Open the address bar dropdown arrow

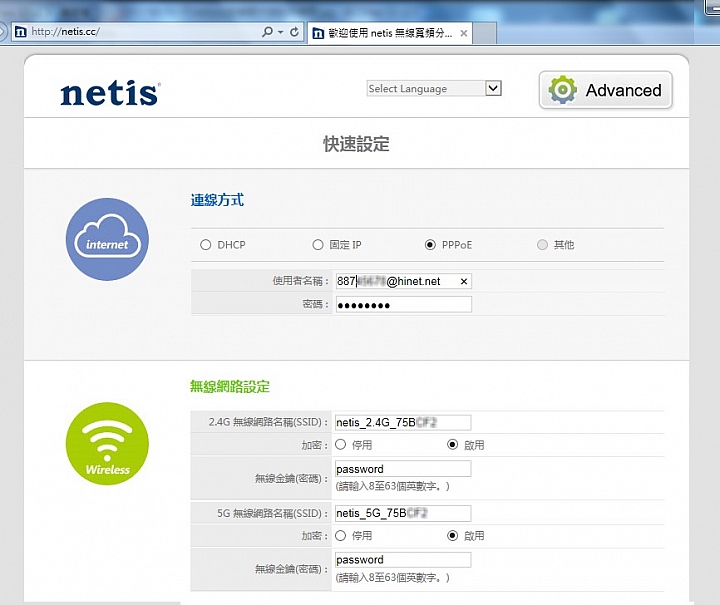click(x=281, y=32)
